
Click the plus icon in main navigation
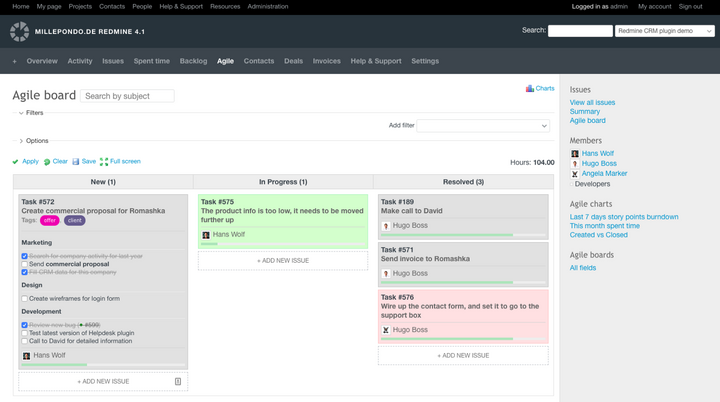pyautogui.click(x=14, y=61)
